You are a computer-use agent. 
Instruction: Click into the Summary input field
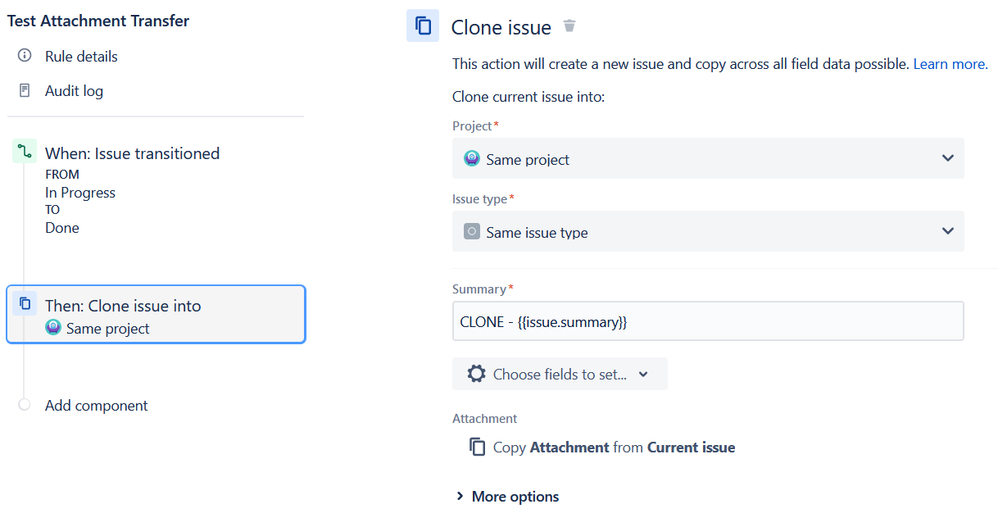(708, 322)
